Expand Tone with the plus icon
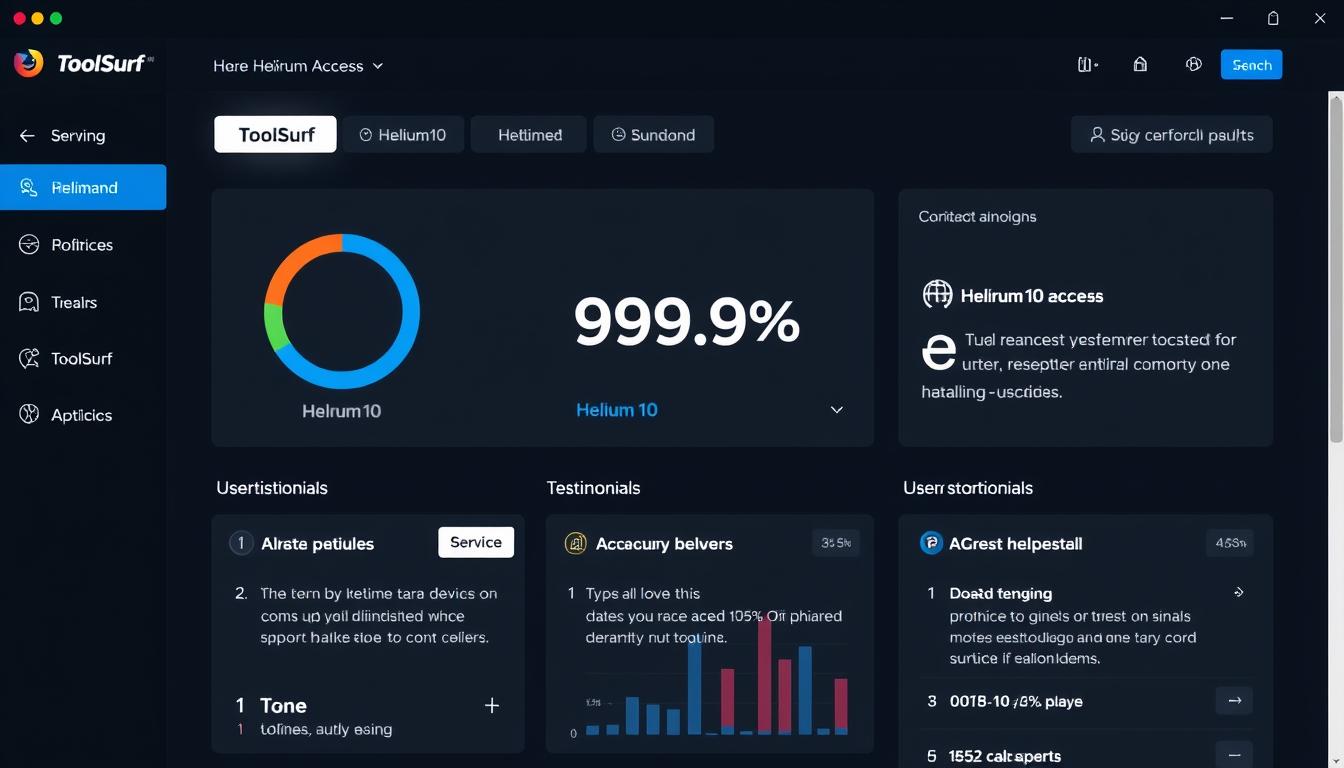Image resolution: width=1344 pixels, height=768 pixels. (x=492, y=706)
